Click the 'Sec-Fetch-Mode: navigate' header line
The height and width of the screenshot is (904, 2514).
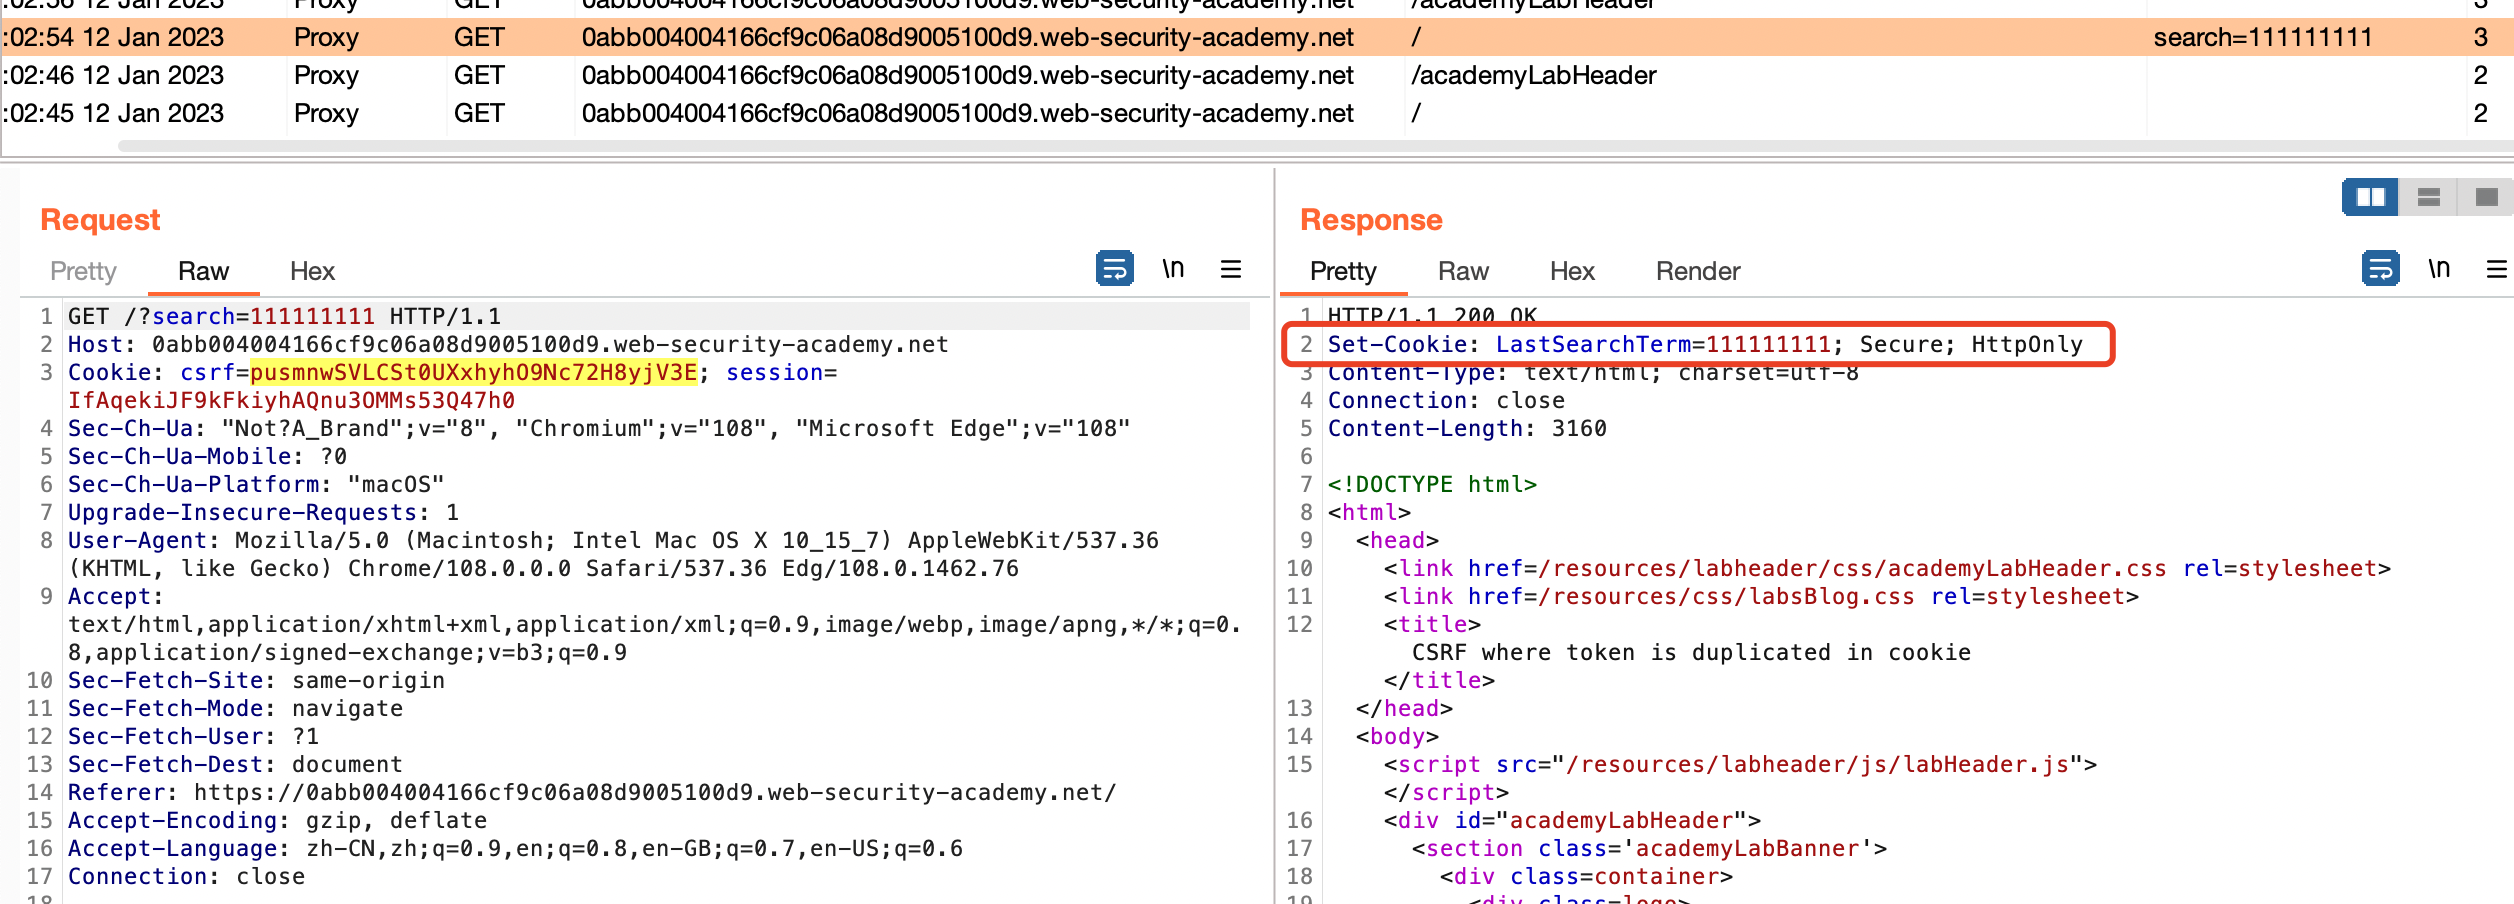click(x=235, y=708)
